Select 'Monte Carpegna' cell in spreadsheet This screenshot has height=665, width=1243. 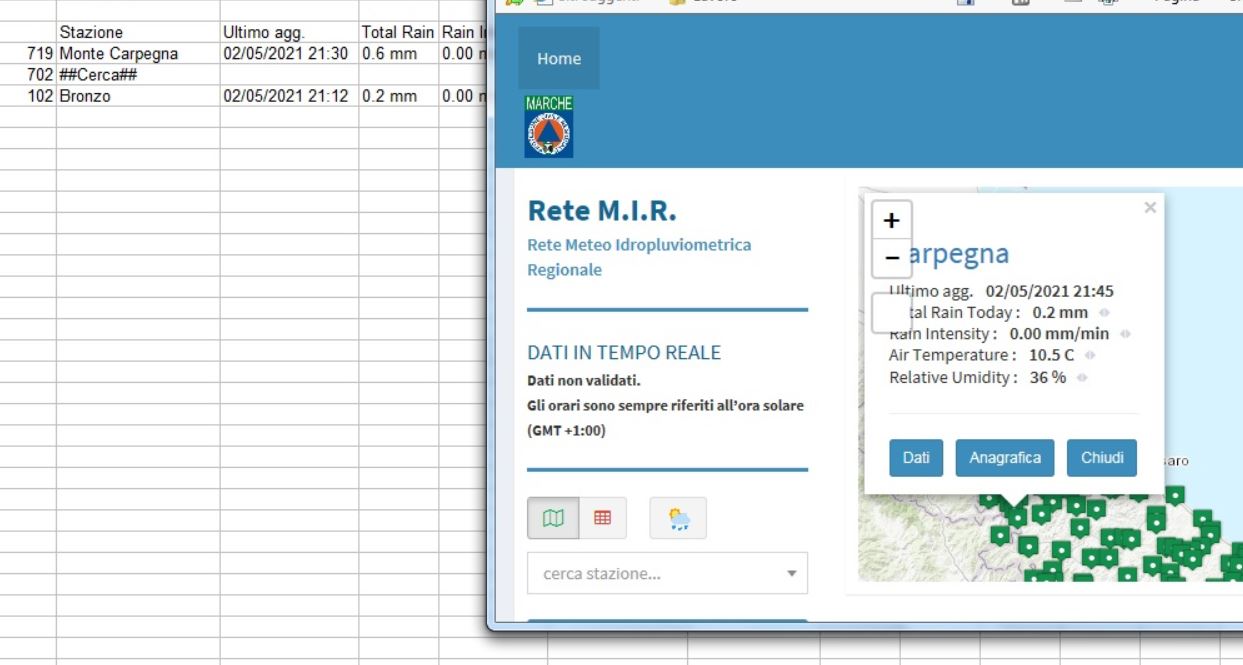point(138,53)
